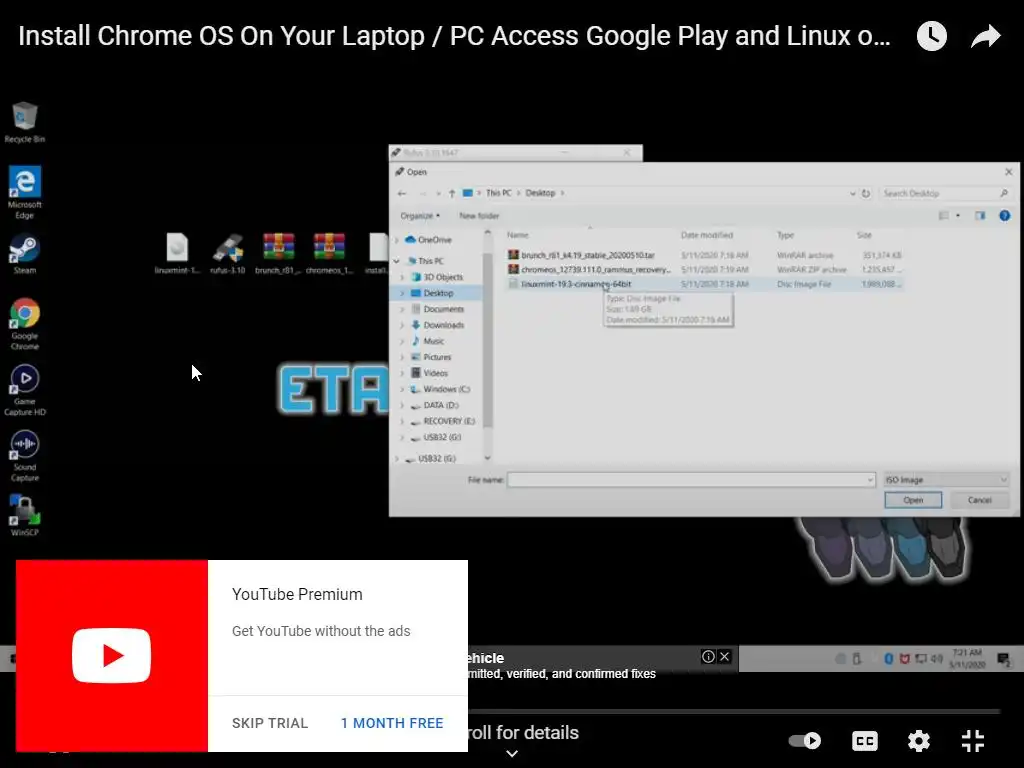
Task: Click This PC in the address breadcrumb
Action: [x=498, y=193]
